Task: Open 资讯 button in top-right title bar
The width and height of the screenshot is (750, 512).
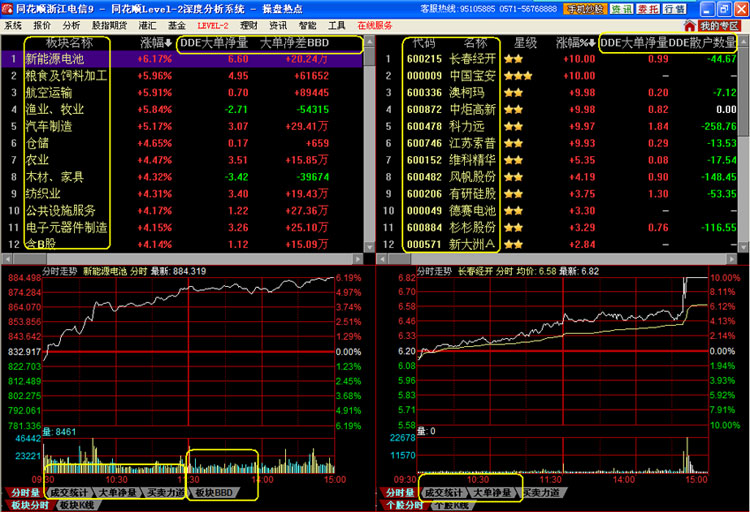Action: pyautogui.click(x=621, y=9)
